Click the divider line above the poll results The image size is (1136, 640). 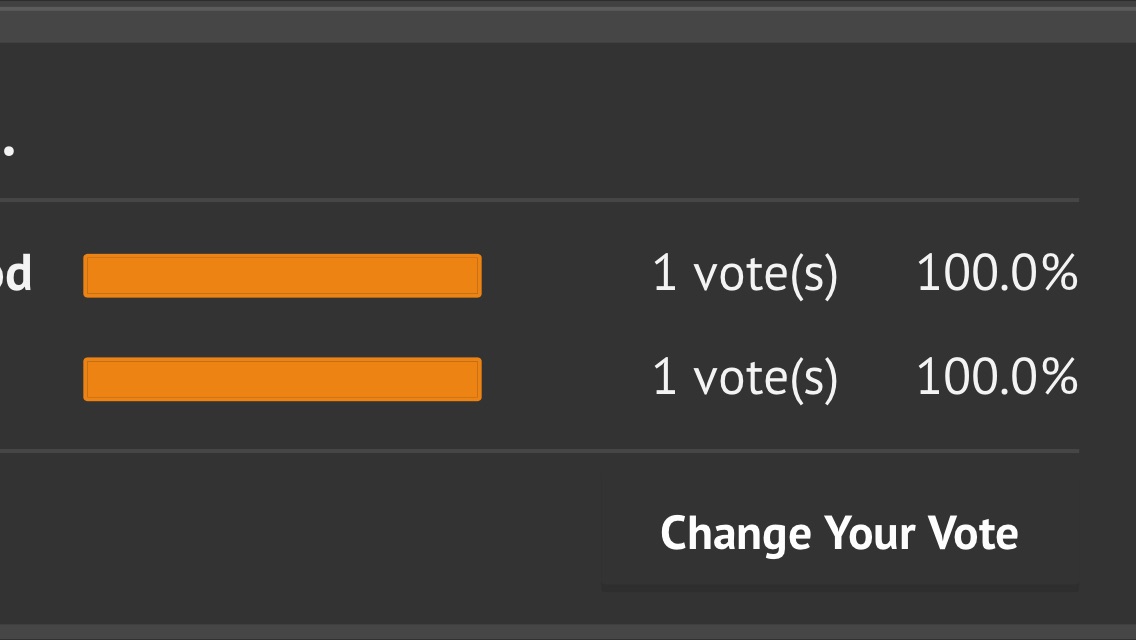[540, 200]
